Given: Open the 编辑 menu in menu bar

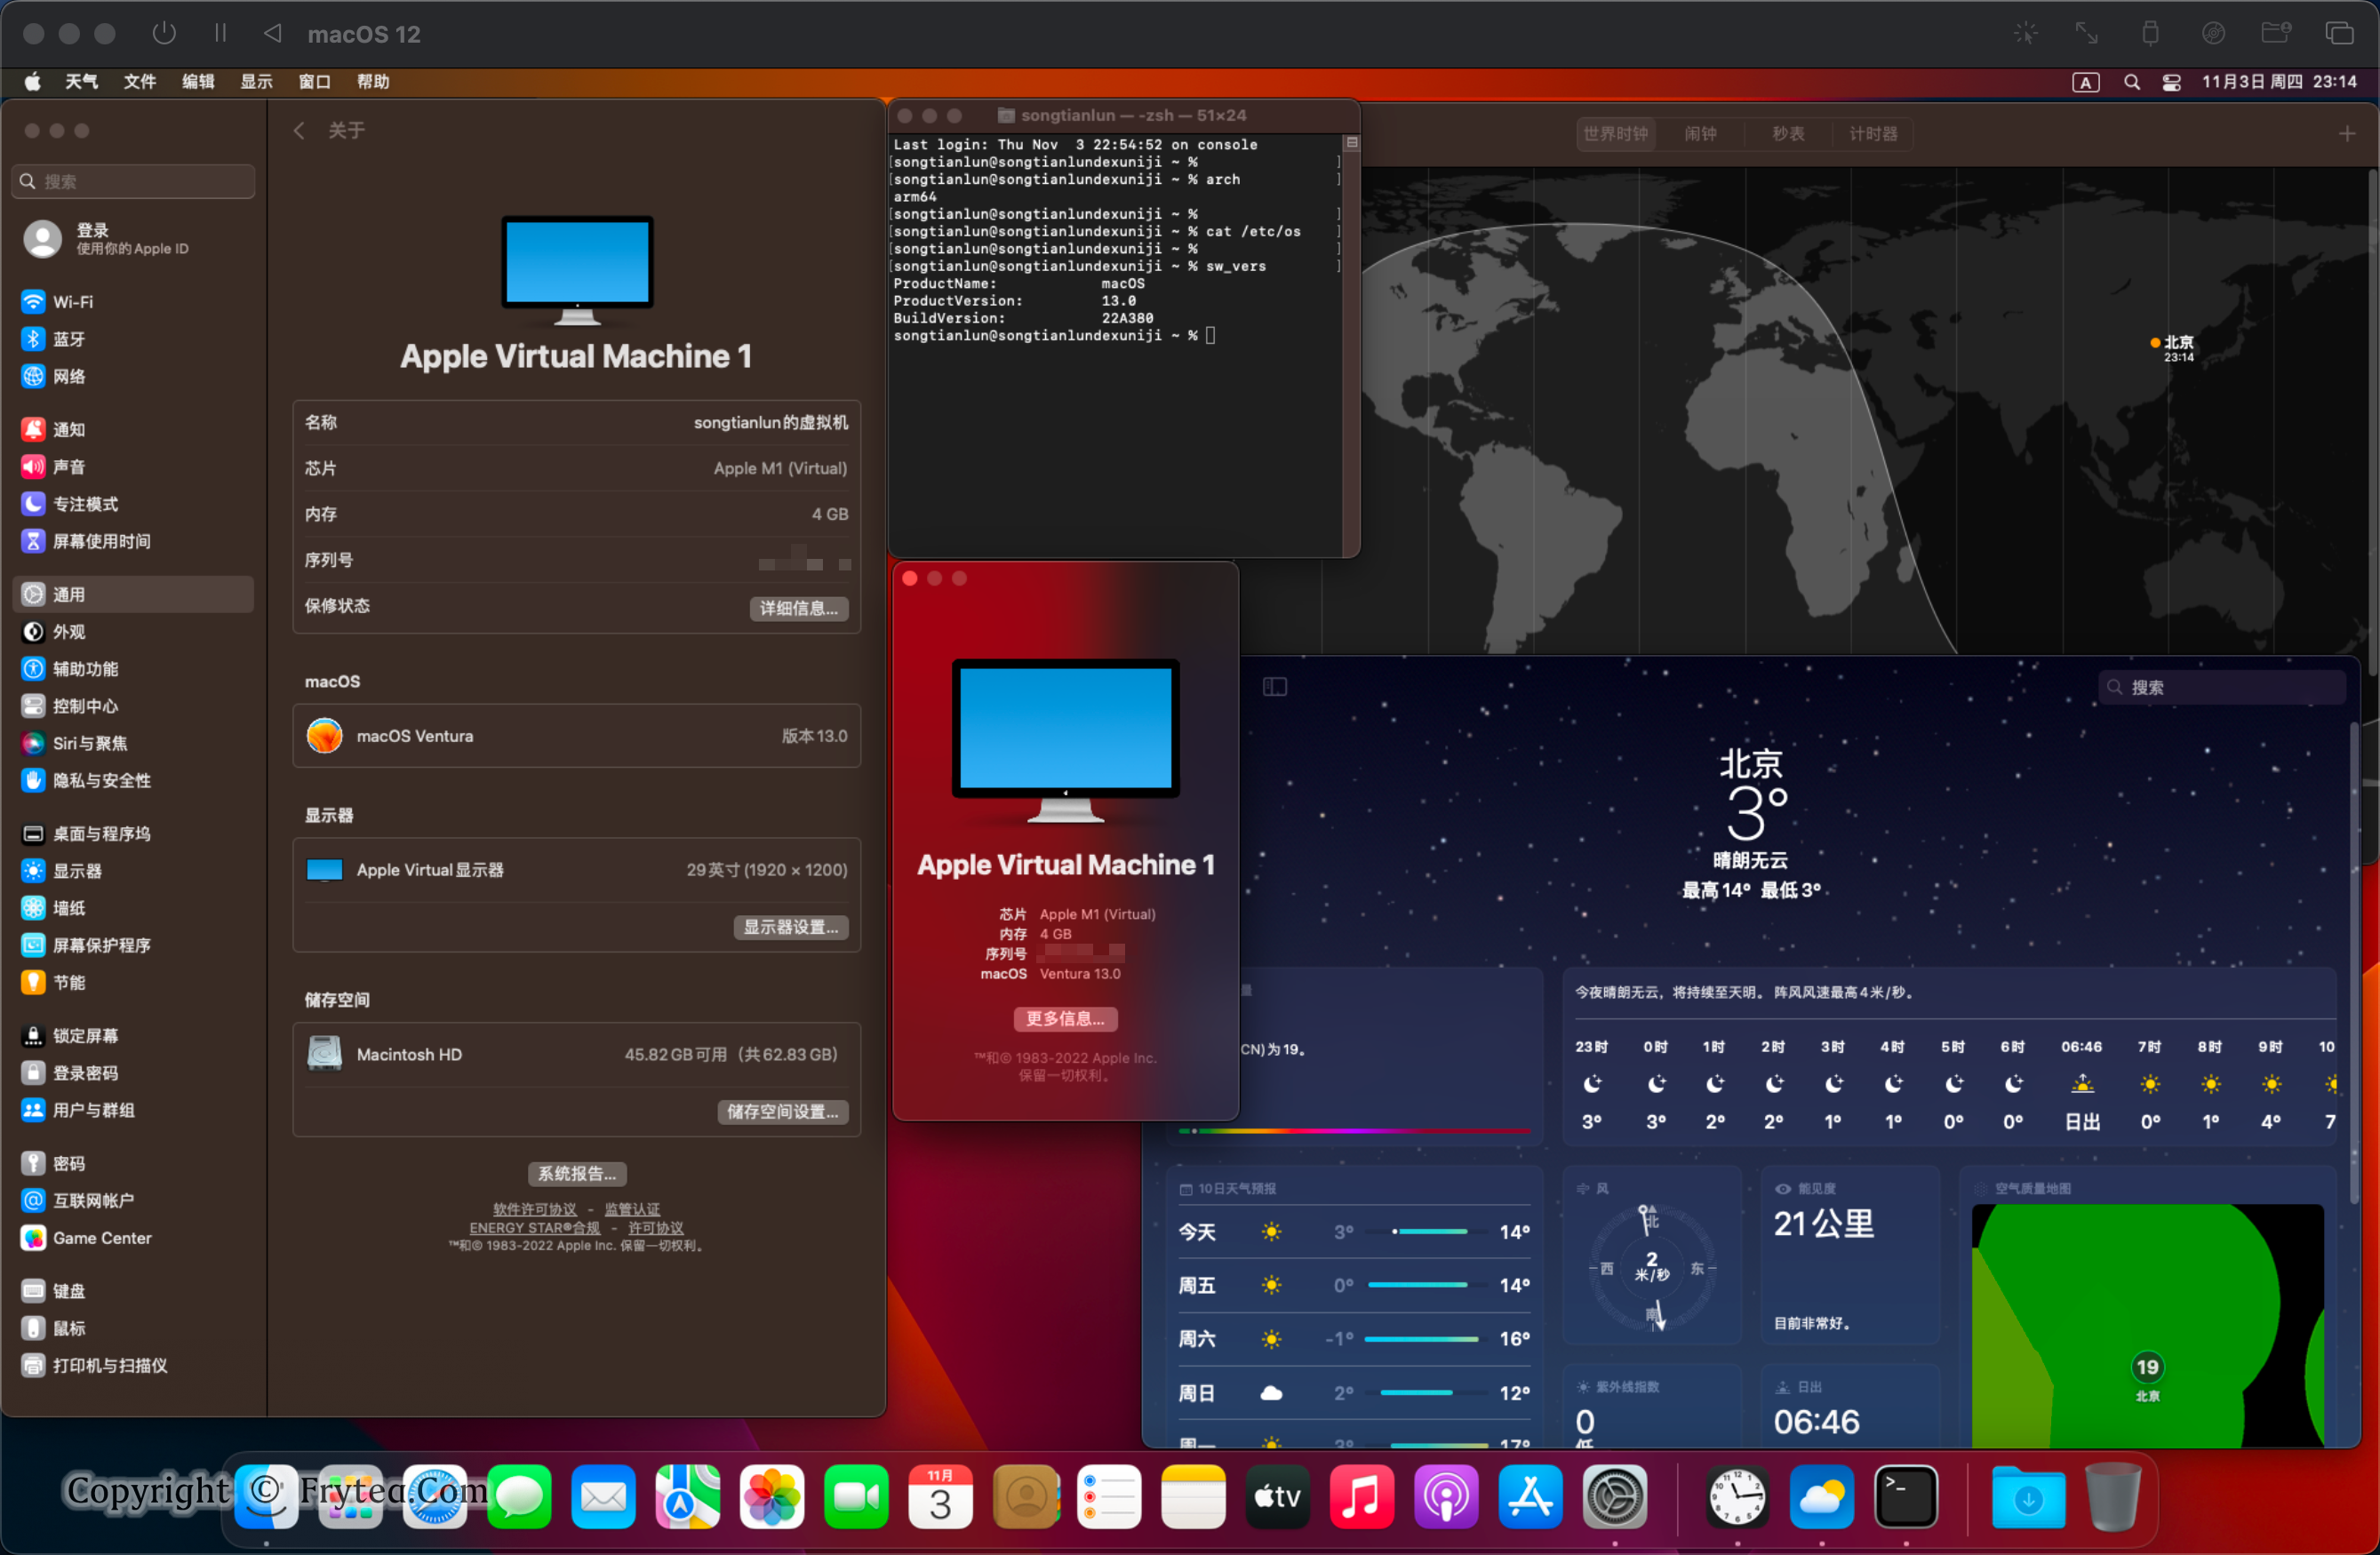Looking at the screenshot, I should click(x=198, y=82).
